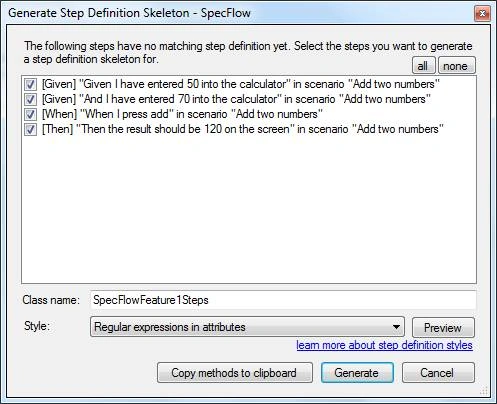Deselect all steps with the 'none' button
497x404 pixels.
point(456,65)
